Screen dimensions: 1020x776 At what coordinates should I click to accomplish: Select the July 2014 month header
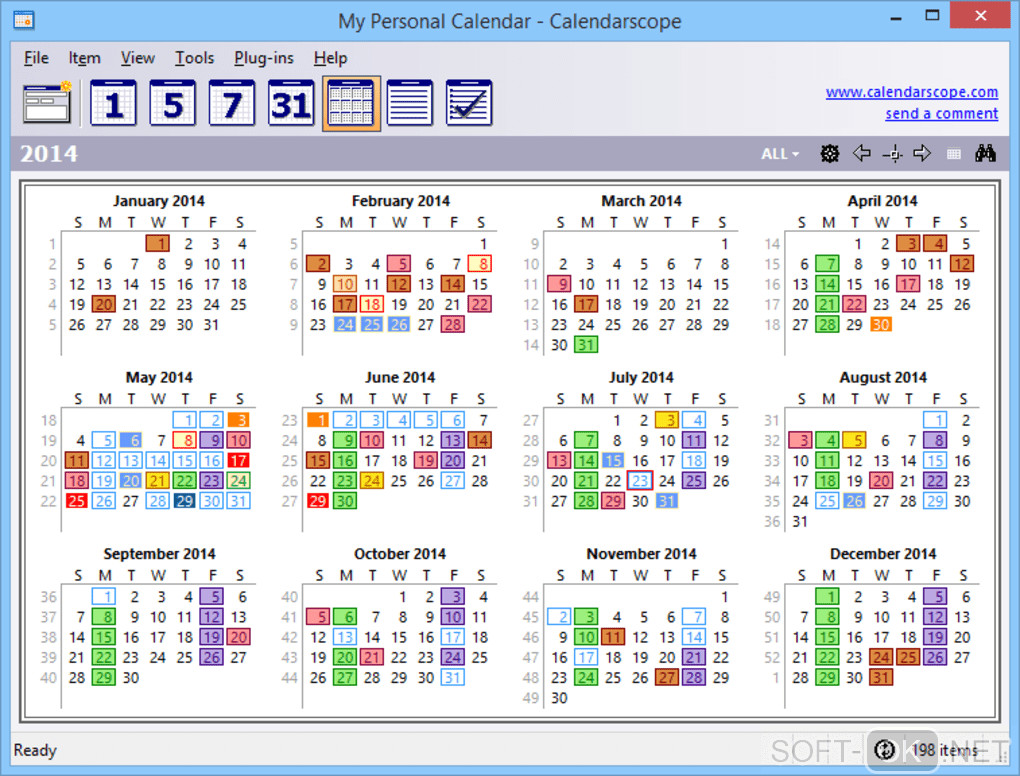click(641, 377)
